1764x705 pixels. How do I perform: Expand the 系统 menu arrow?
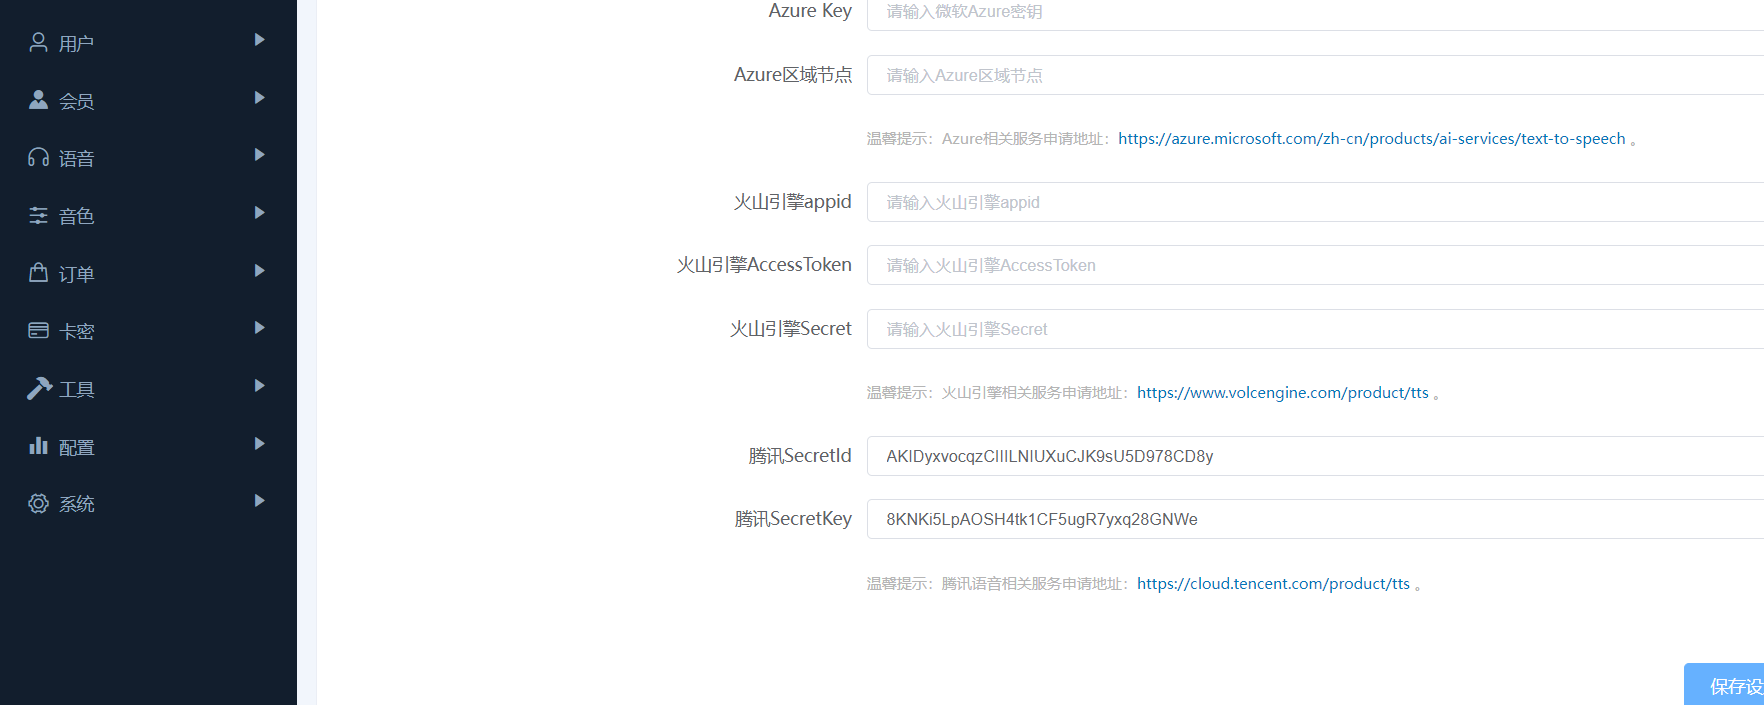(x=260, y=501)
